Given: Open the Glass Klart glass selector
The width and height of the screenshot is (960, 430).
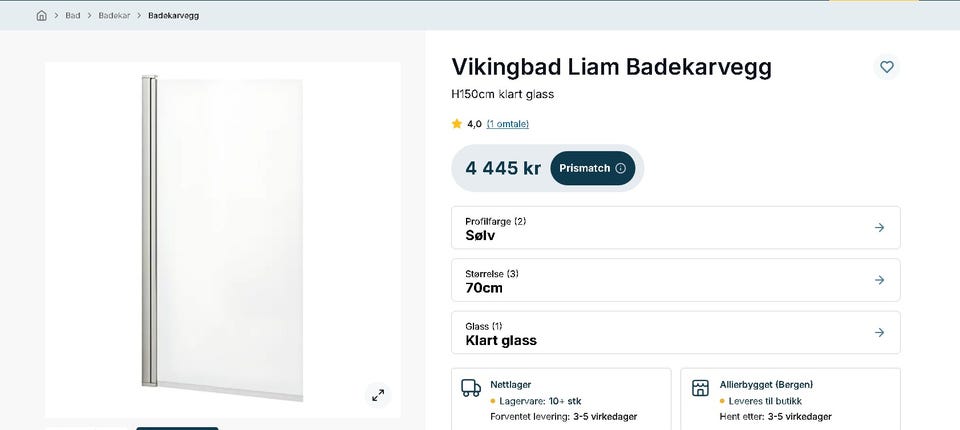Looking at the screenshot, I should (x=676, y=333).
